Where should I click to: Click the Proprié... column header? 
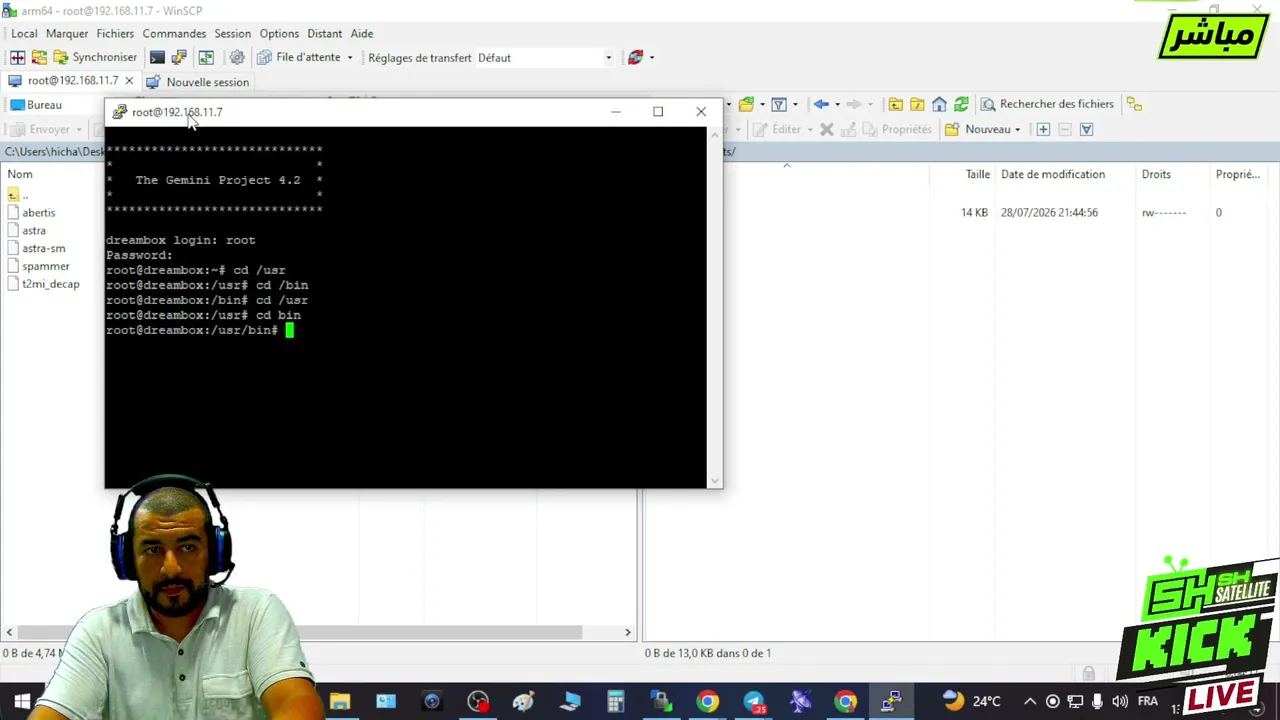pyautogui.click(x=1238, y=174)
